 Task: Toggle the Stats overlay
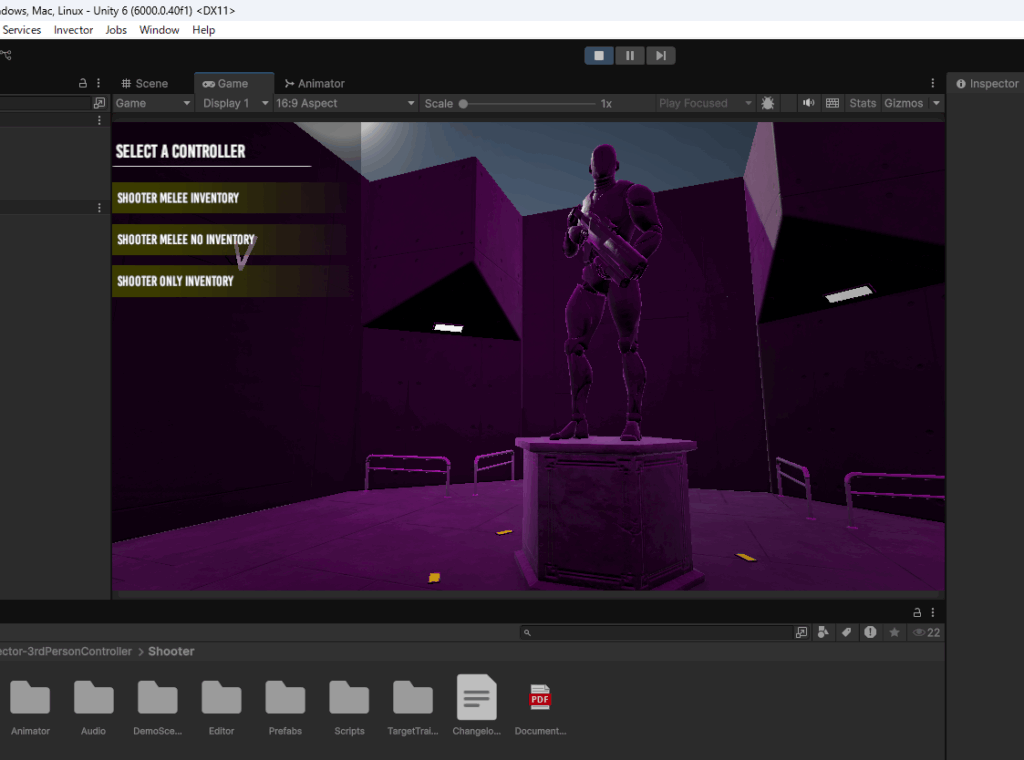[x=862, y=103]
